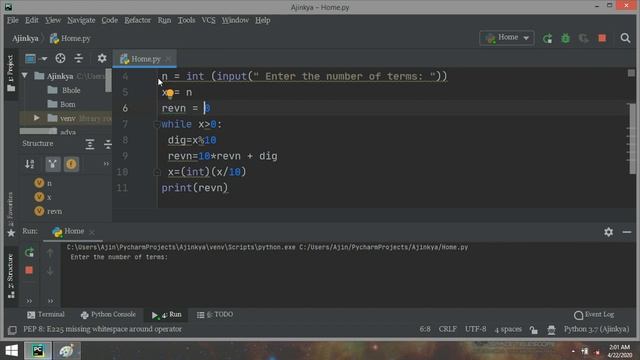This screenshot has width=640, height=360.
Task: Click the Locate file target icon
Action: point(60,59)
